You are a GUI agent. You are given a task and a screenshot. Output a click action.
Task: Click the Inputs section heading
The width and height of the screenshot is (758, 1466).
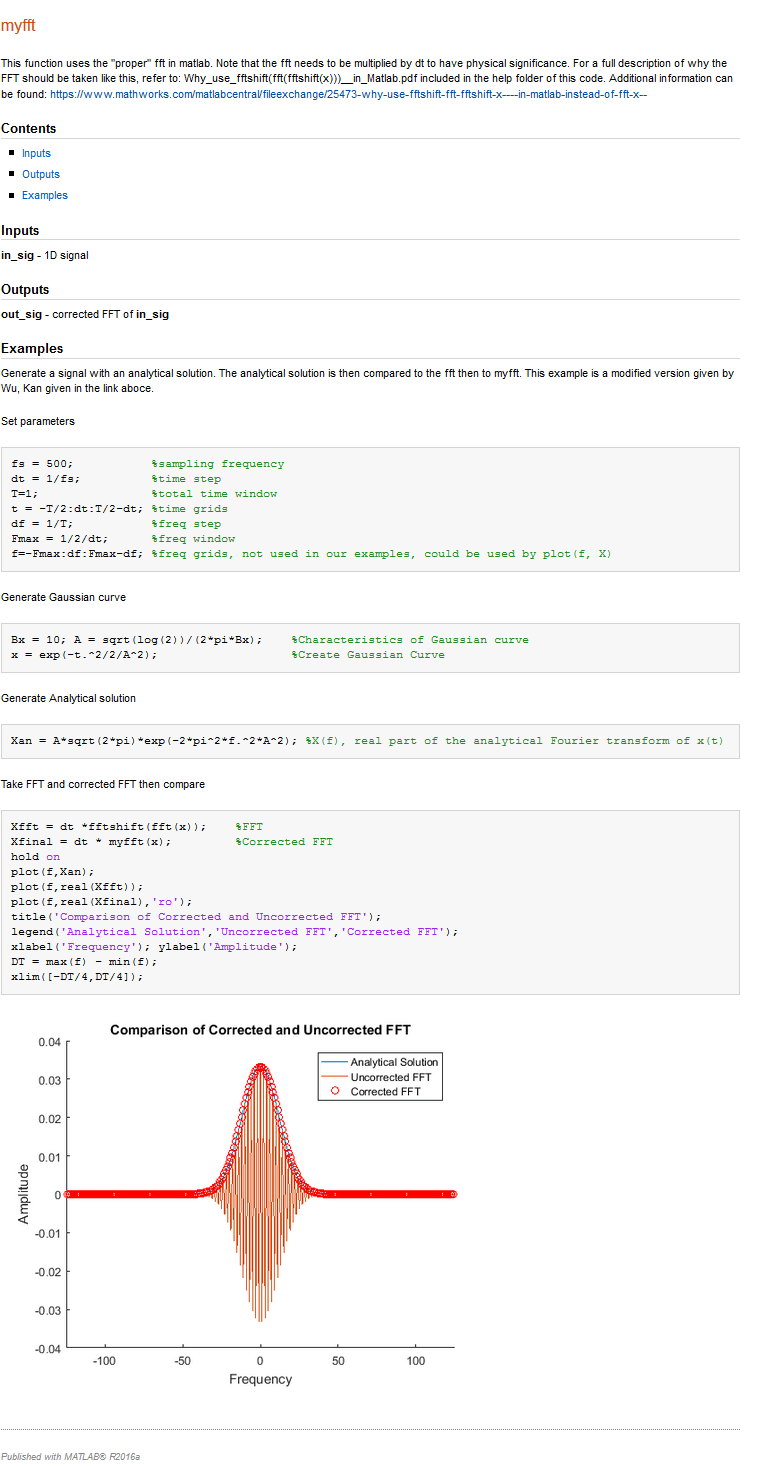(x=21, y=231)
